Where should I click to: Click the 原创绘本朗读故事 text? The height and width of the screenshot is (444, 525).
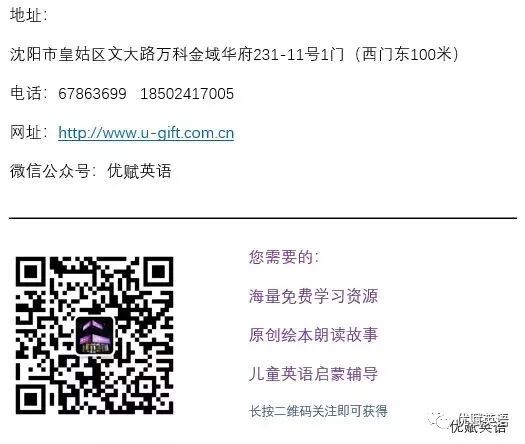[313, 335]
